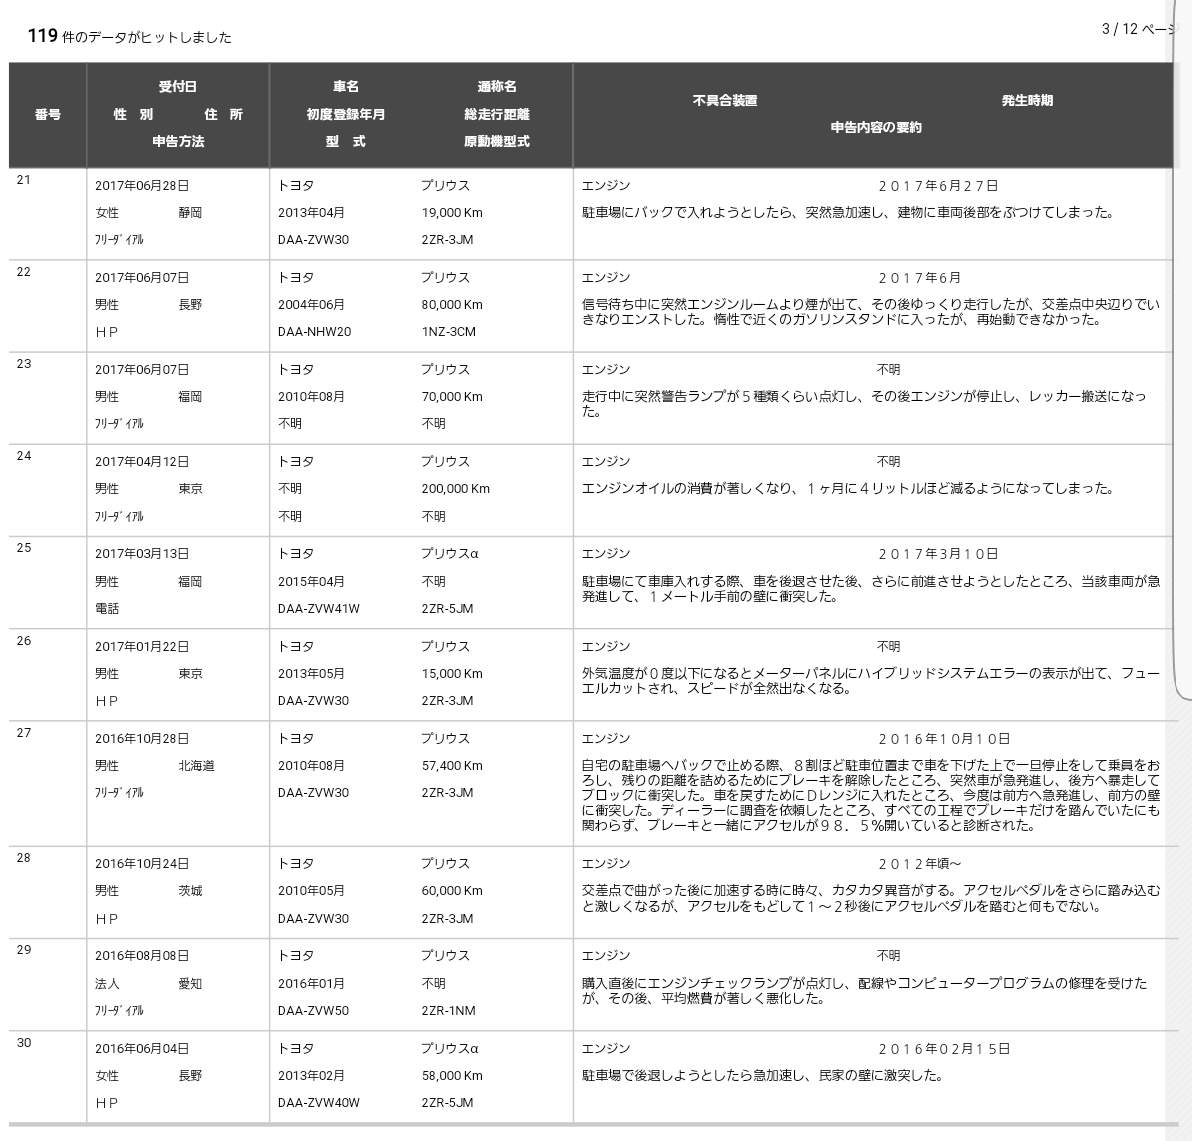Click the summary starting '走行中に突然警告ランプ'
Image resolution: width=1192 pixels, height=1141 pixels.
coord(864,404)
